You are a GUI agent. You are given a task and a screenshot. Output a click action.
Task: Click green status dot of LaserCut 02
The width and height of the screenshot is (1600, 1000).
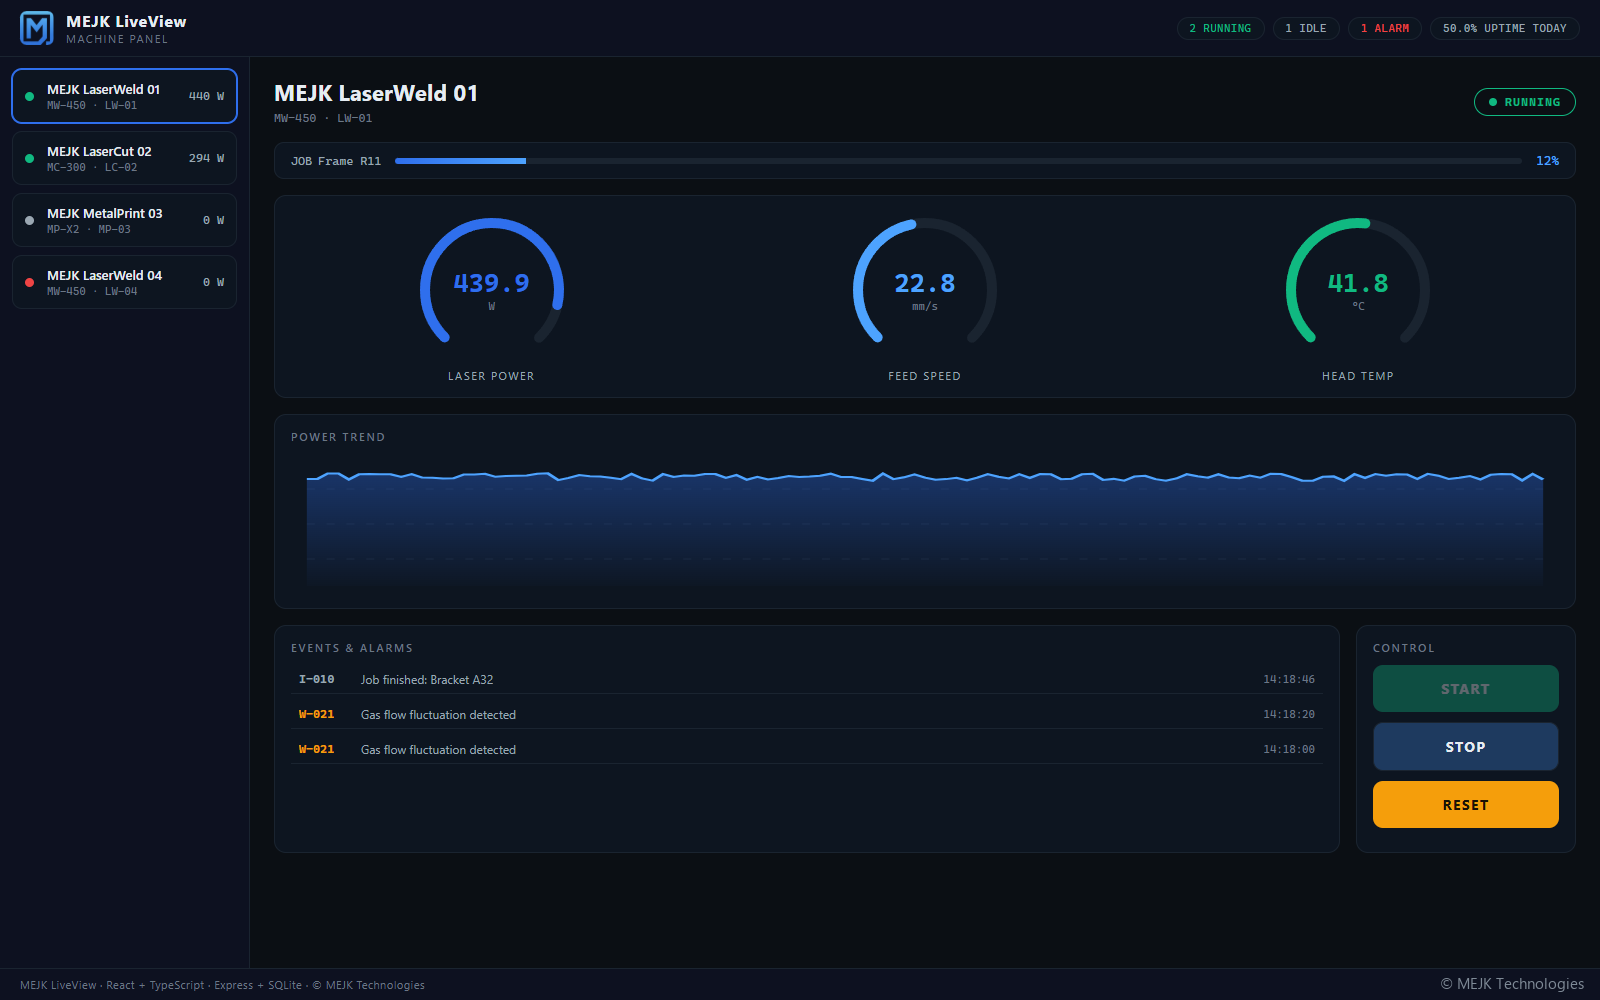click(29, 158)
